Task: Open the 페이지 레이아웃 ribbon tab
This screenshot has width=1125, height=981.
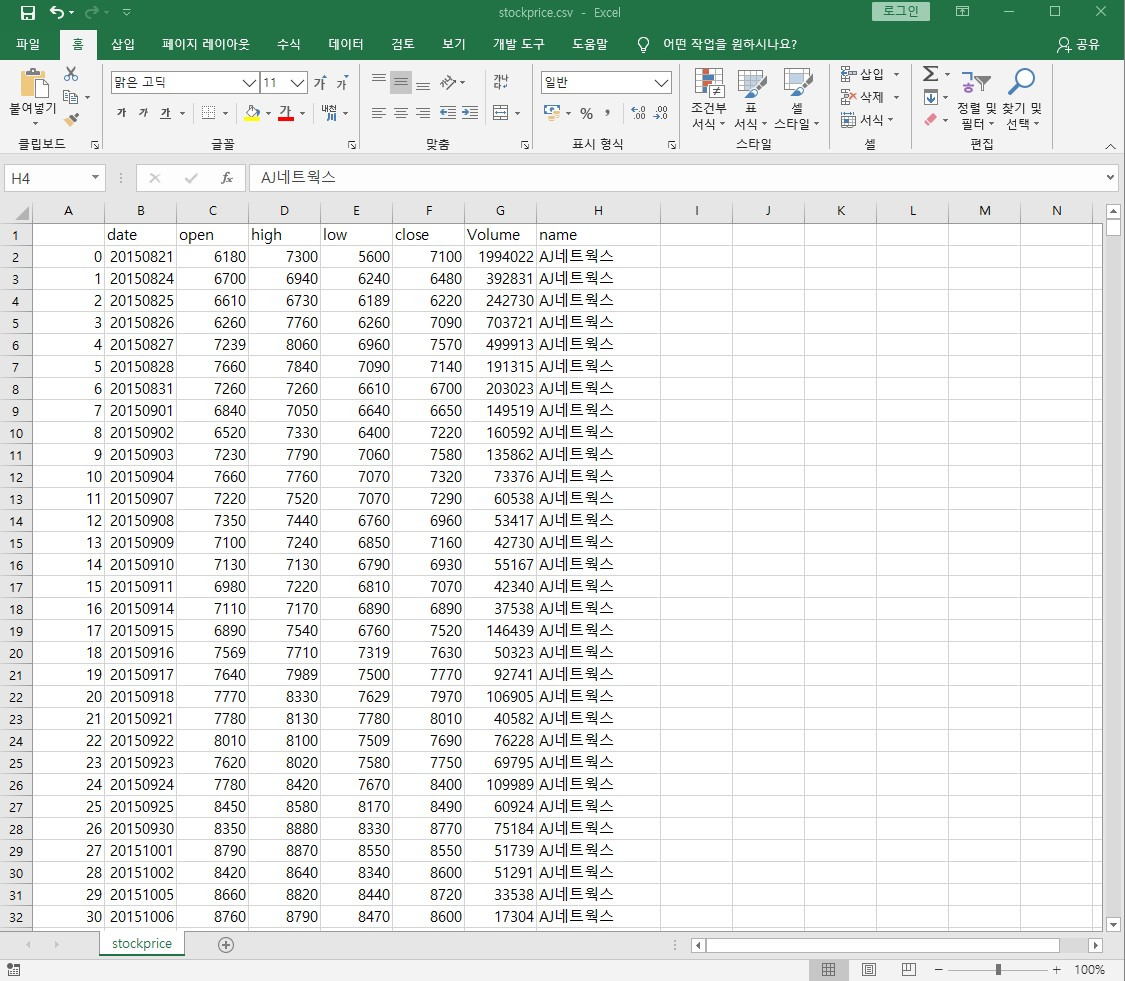Action: pos(205,44)
